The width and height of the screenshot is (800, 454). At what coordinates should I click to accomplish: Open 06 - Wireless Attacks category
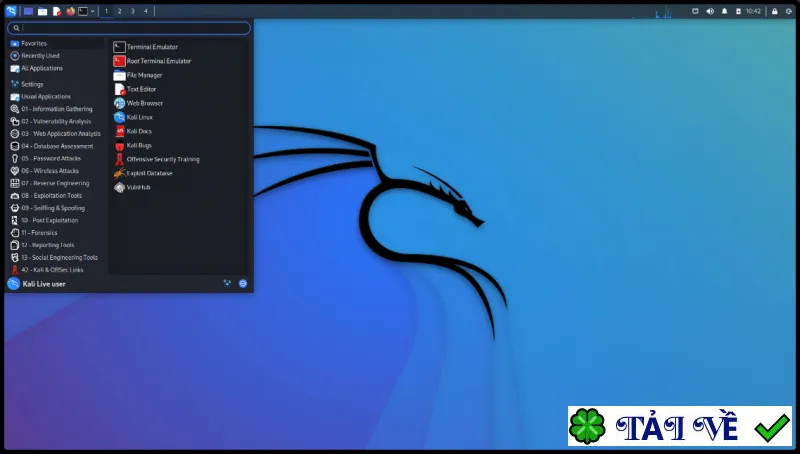tap(56, 171)
